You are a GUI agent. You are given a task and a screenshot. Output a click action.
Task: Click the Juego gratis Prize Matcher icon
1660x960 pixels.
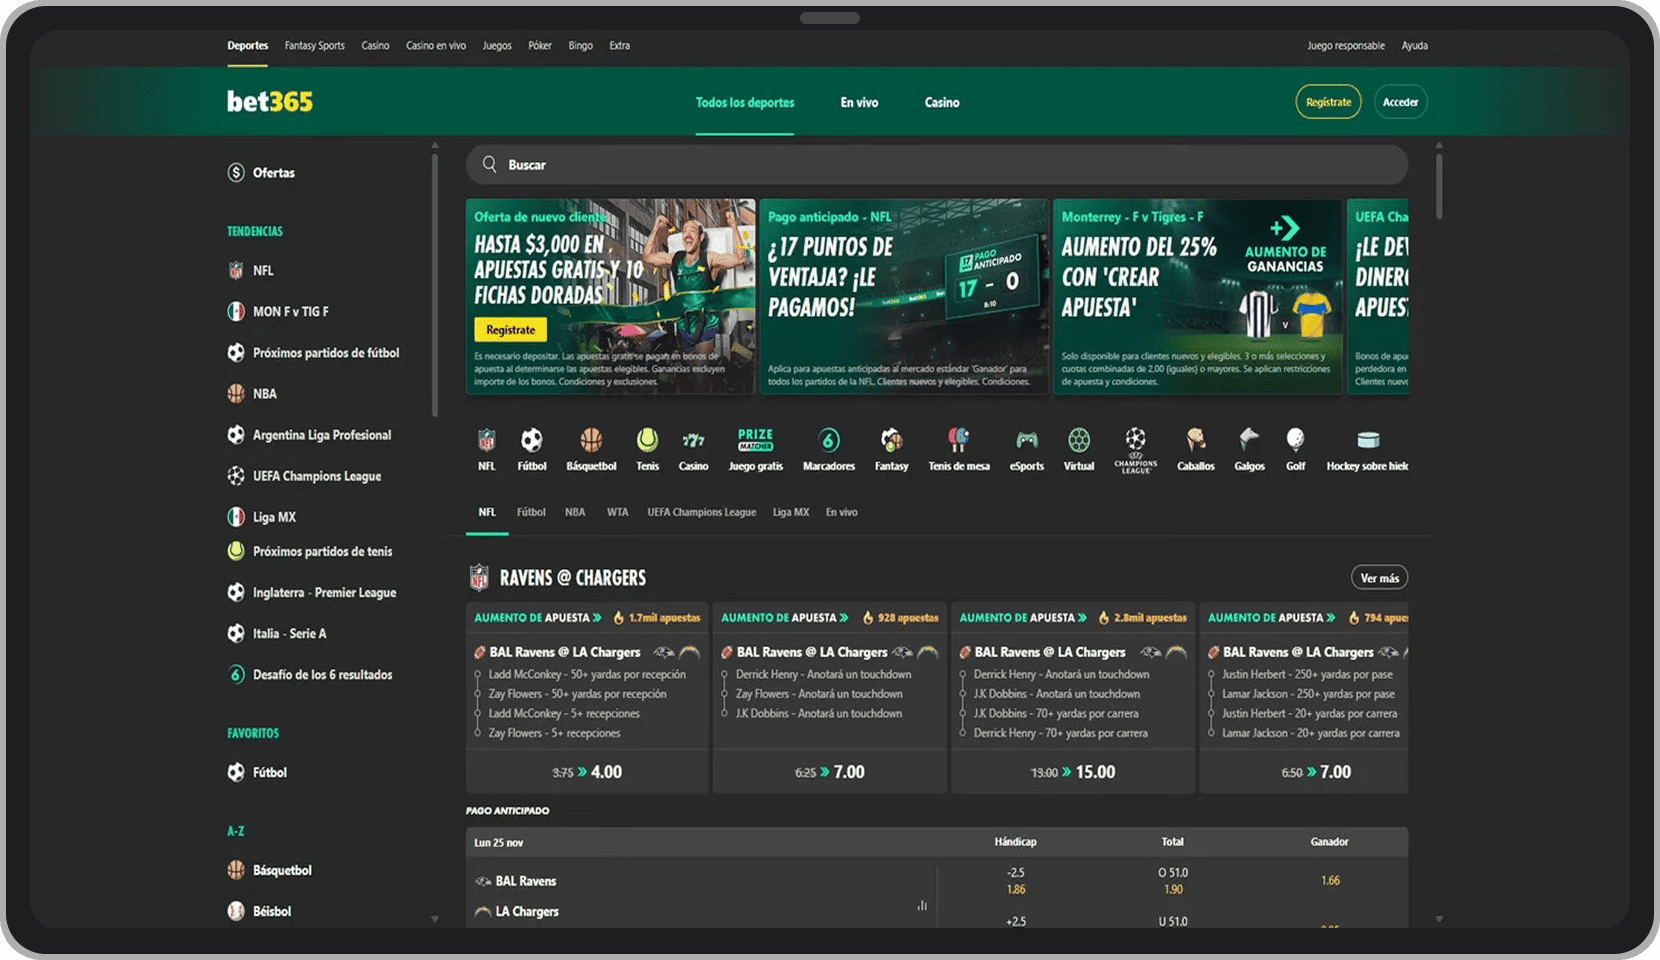click(x=755, y=440)
